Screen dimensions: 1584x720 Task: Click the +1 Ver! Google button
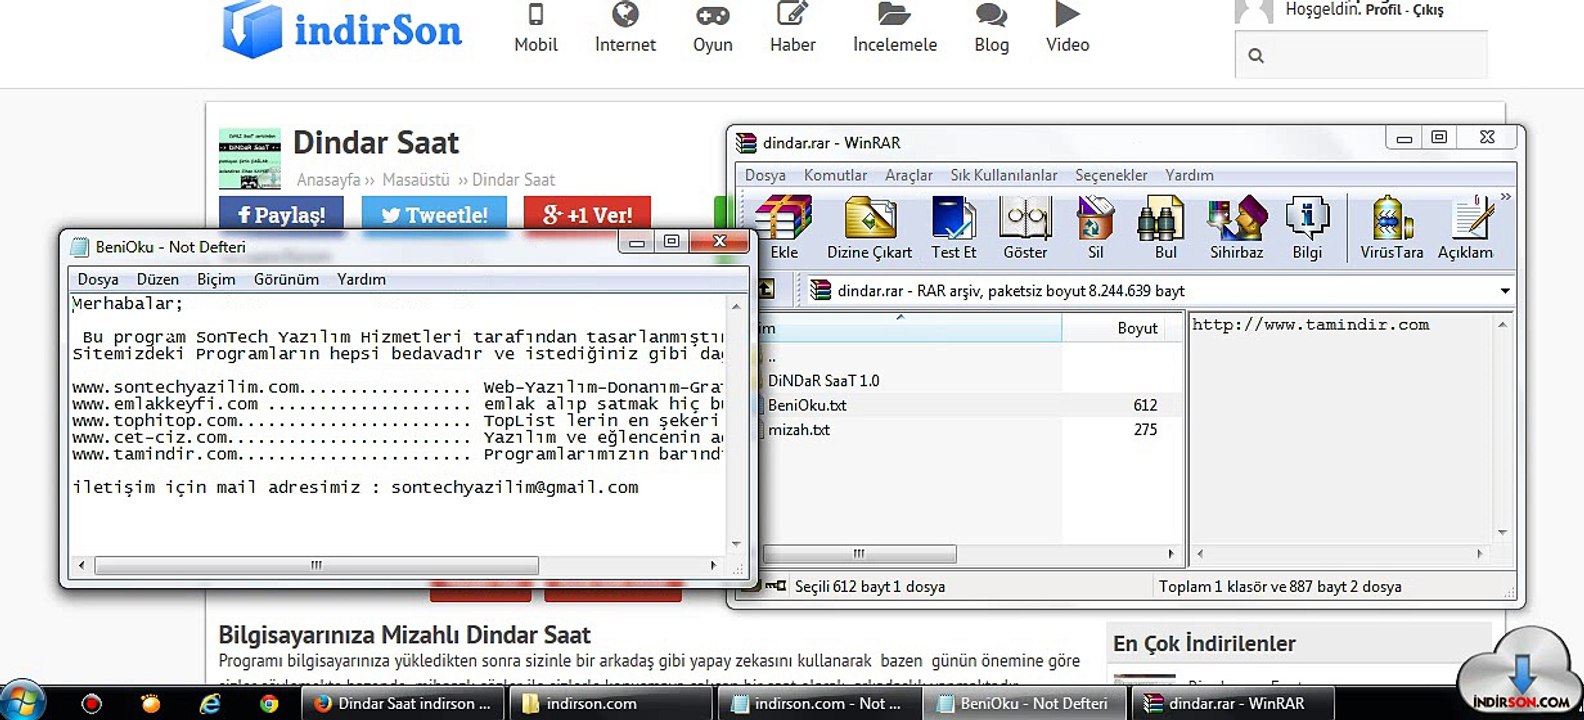tap(587, 214)
